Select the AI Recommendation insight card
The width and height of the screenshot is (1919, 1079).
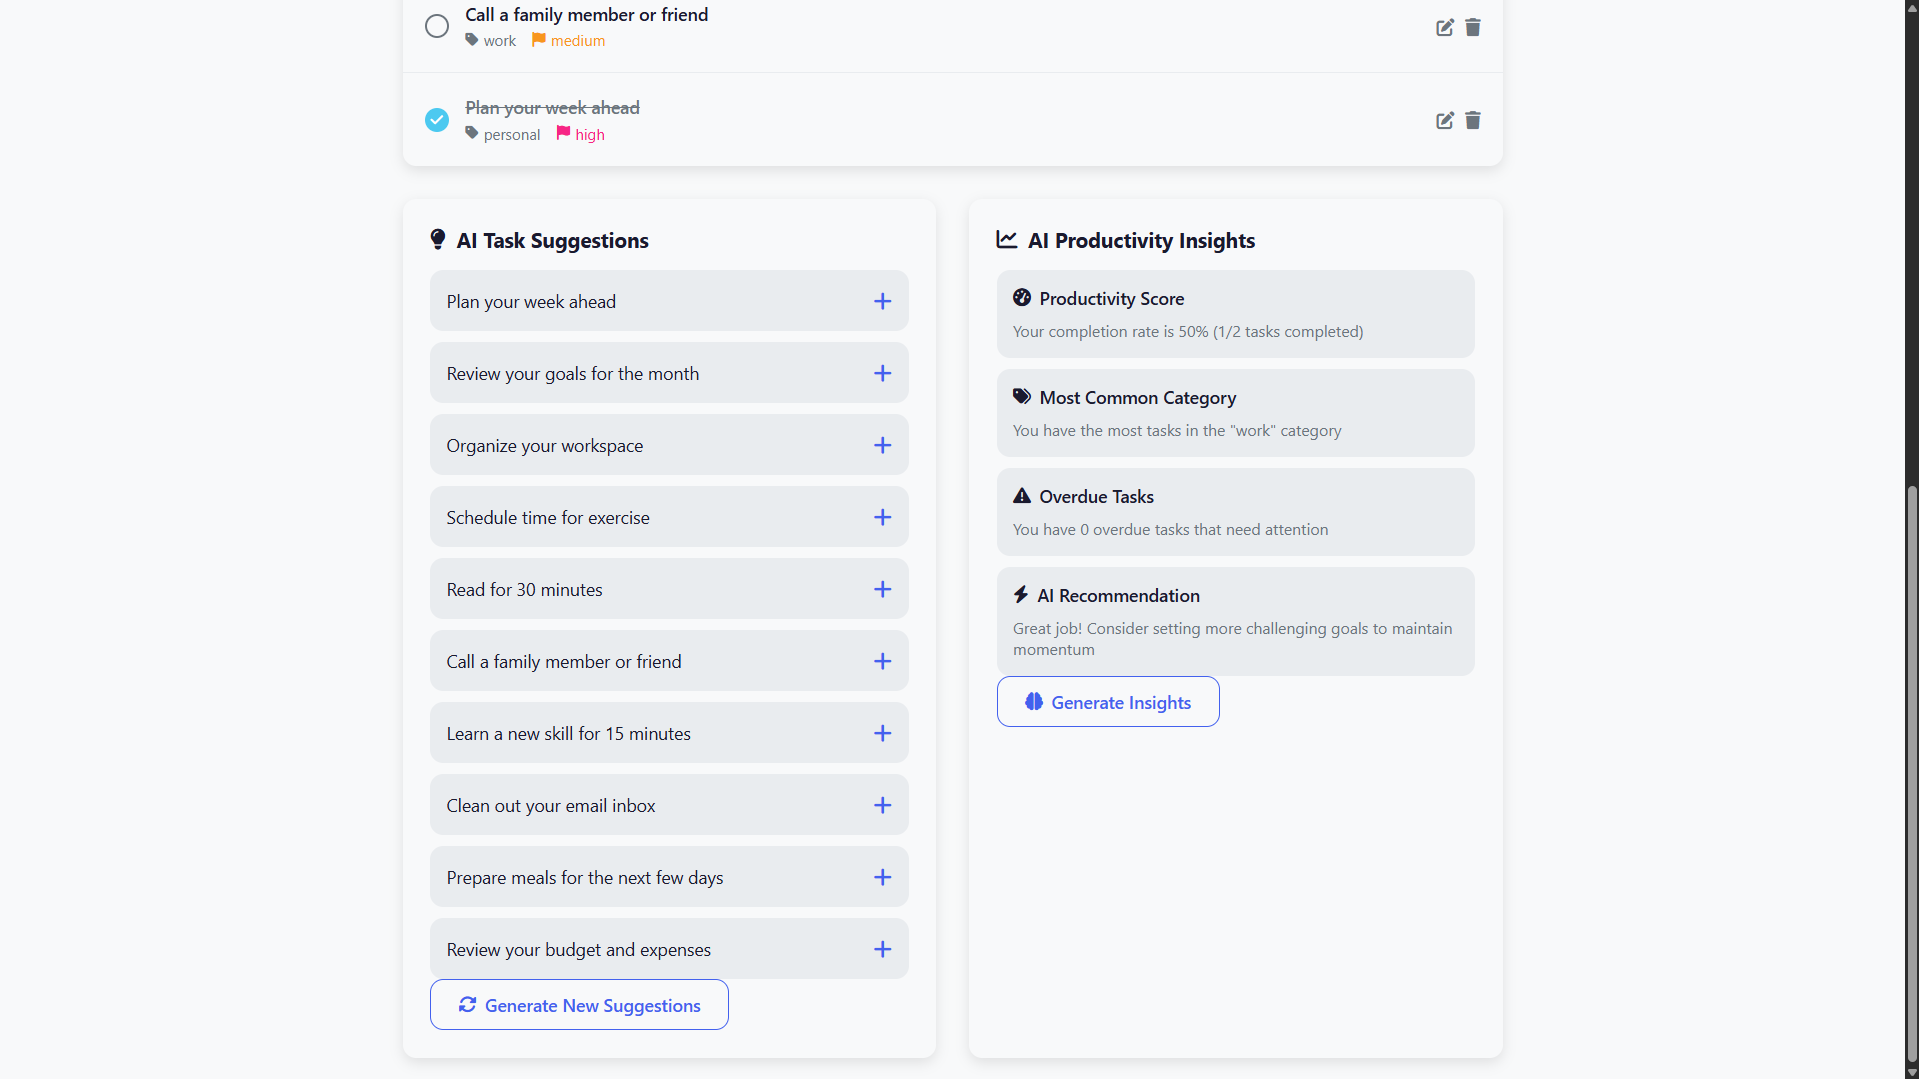tap(1235, 621)
